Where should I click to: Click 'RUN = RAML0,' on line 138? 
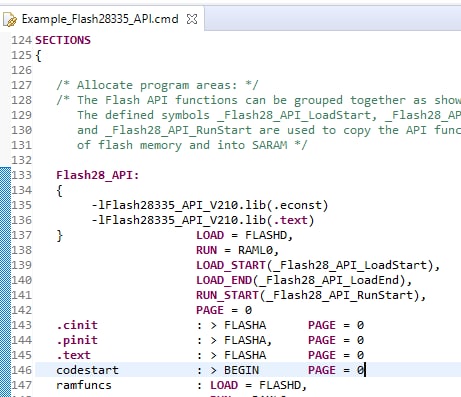(x=238, y=250)
